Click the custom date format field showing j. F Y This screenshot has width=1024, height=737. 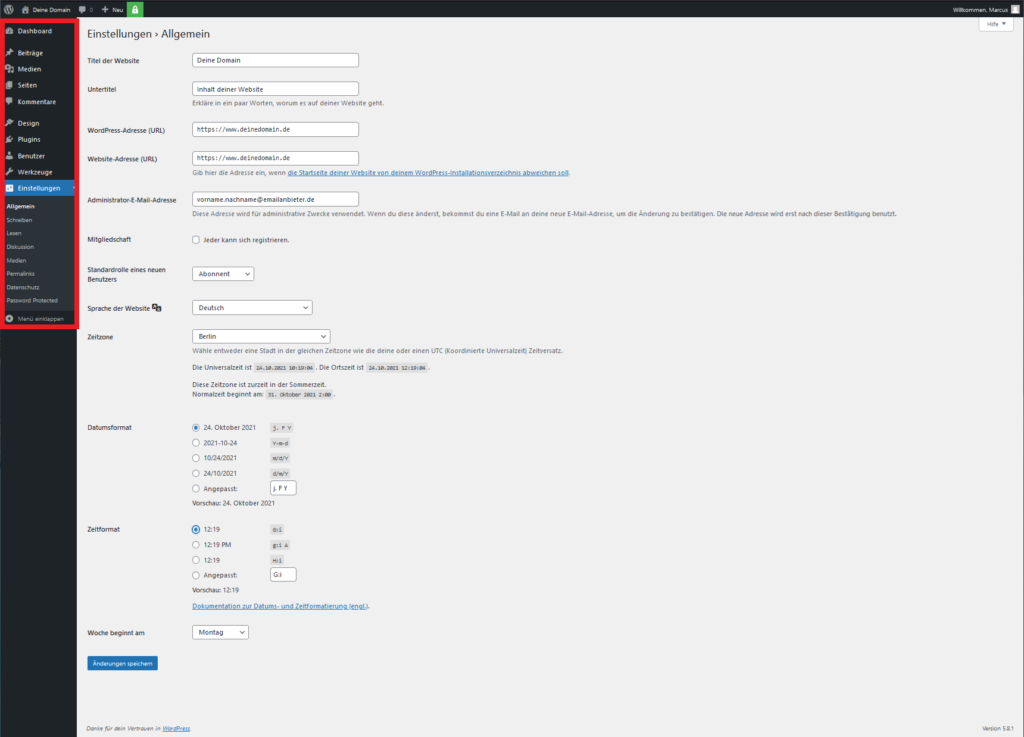click(x=283, y=488)
